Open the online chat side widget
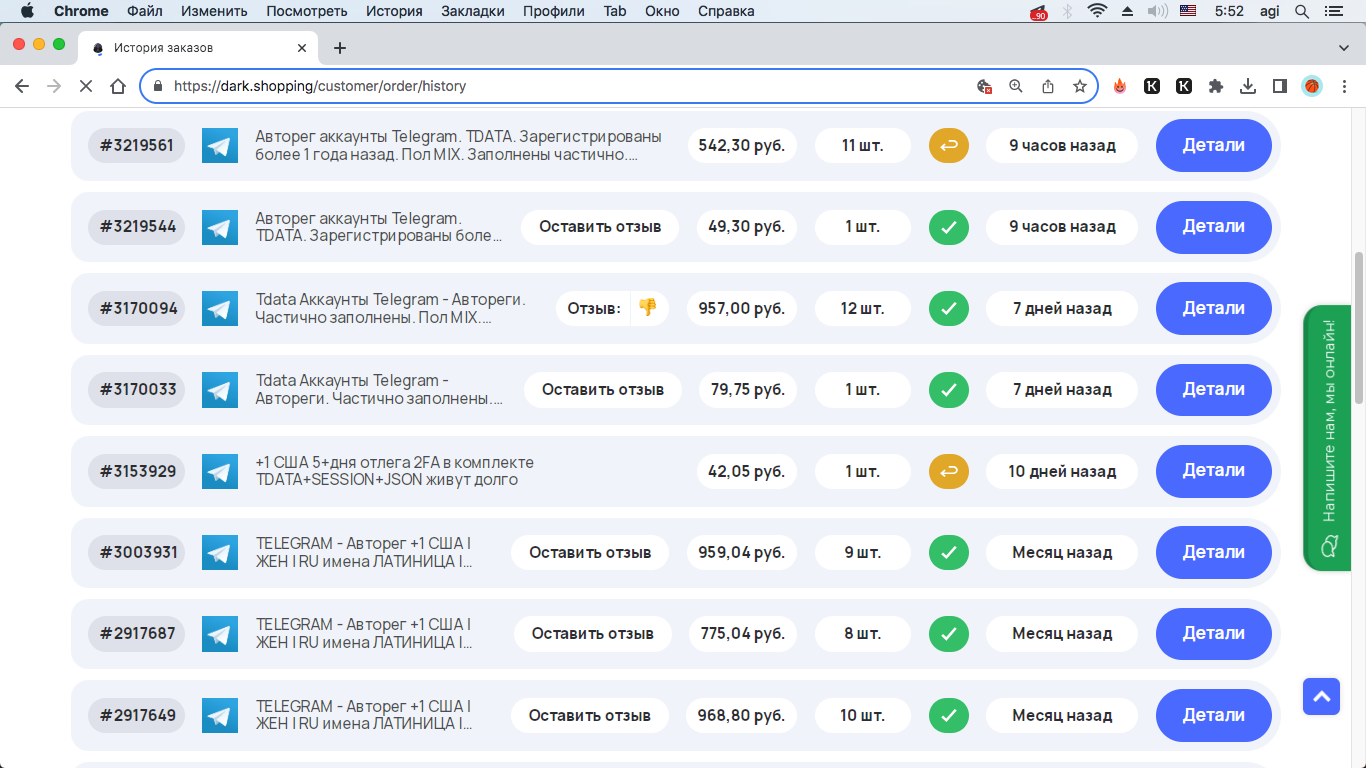The height and width of the screenshot is (768, 1366). point(1329,438)
